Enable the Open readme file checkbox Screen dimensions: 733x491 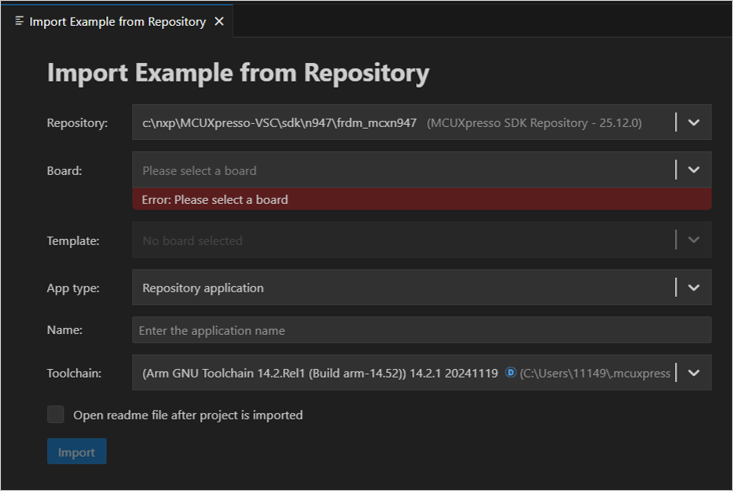[x=56, y=414]
